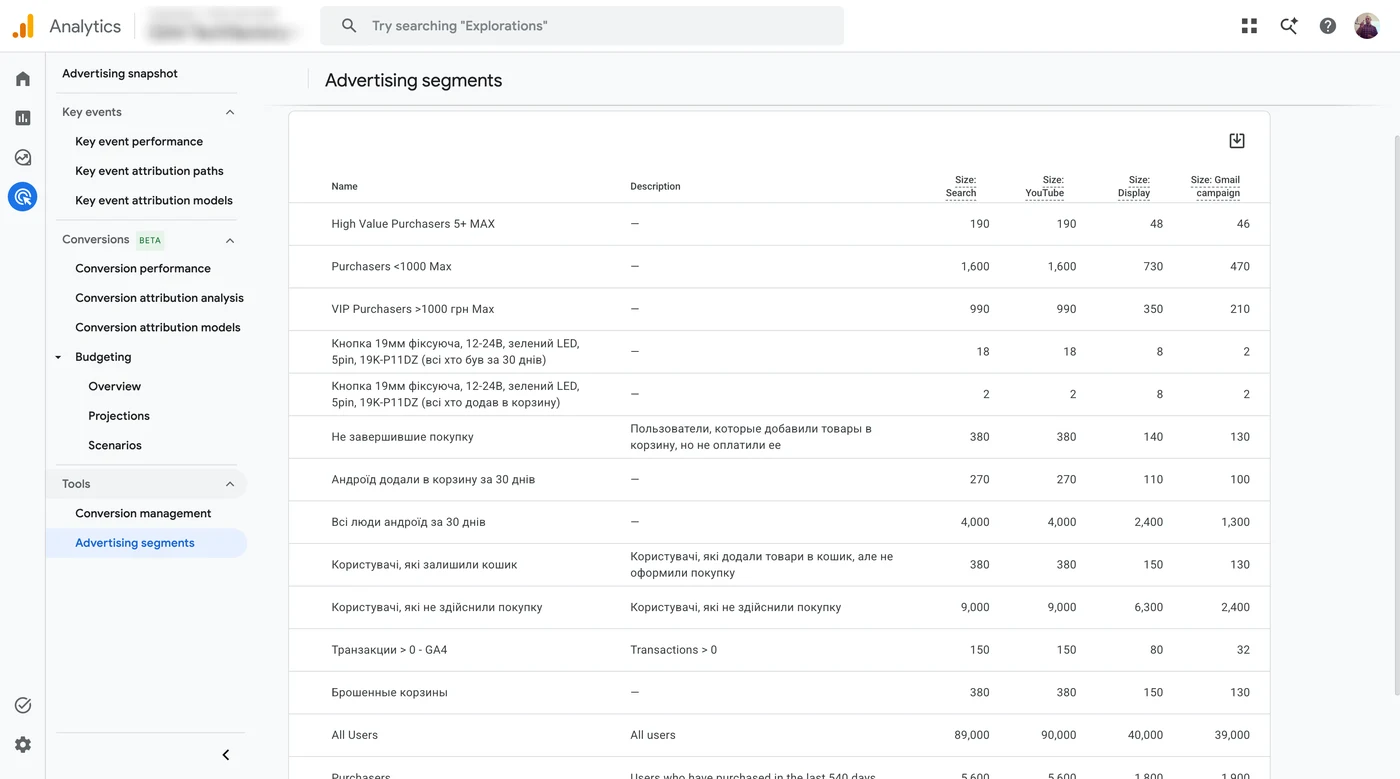This screenshot has width=1400, height=779.
Task: Open Budgeting Overview
Action: (115, 386)
